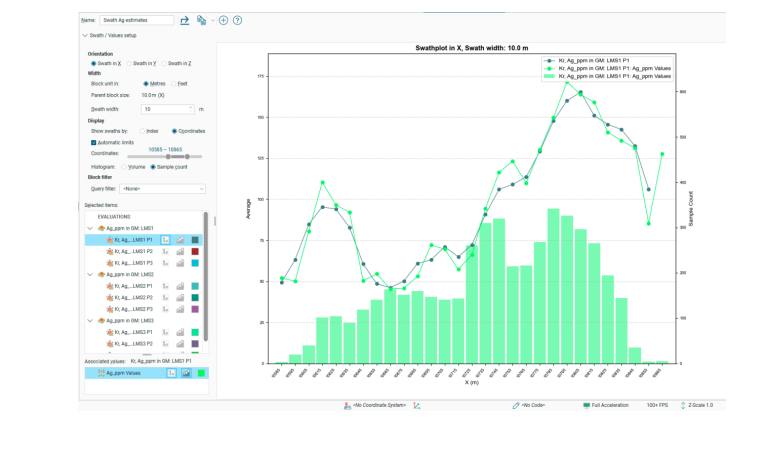Click the circled plus icon in toolbar
This screenshot has width=783, height=459.
[x=224, y=20]
